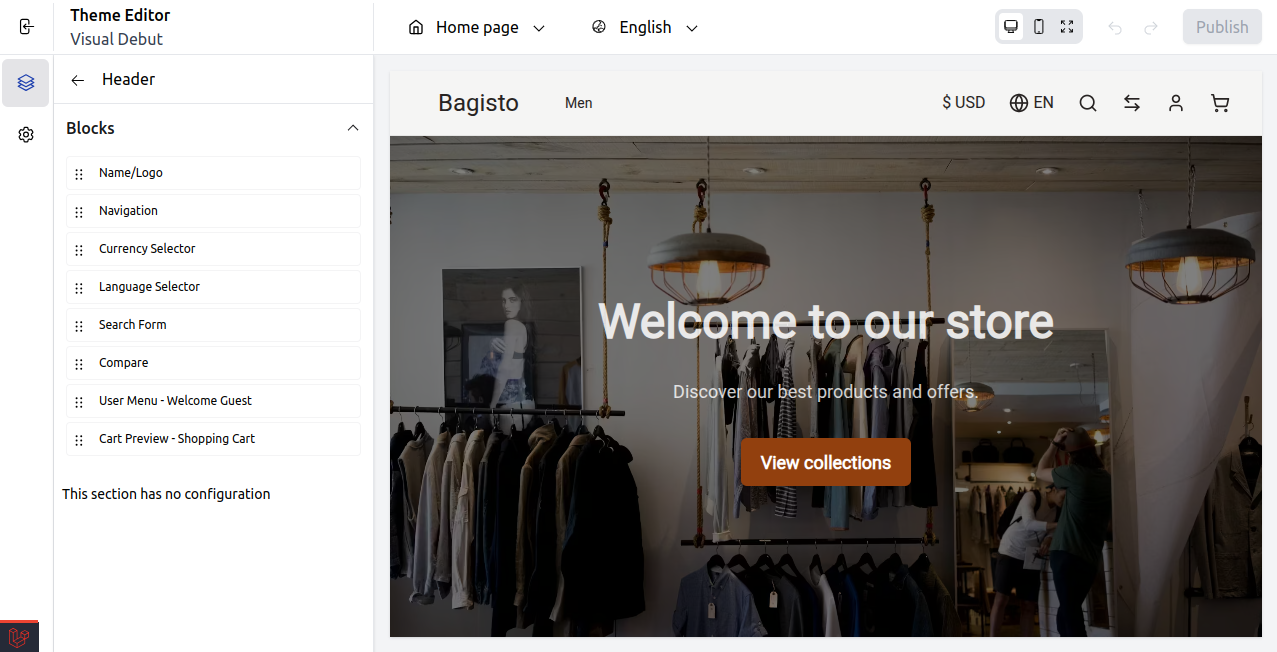The height and width of the screenshot is (652, 1277).
Task: Switch to fullscreen preview mode
Action: coord(1067,27)
